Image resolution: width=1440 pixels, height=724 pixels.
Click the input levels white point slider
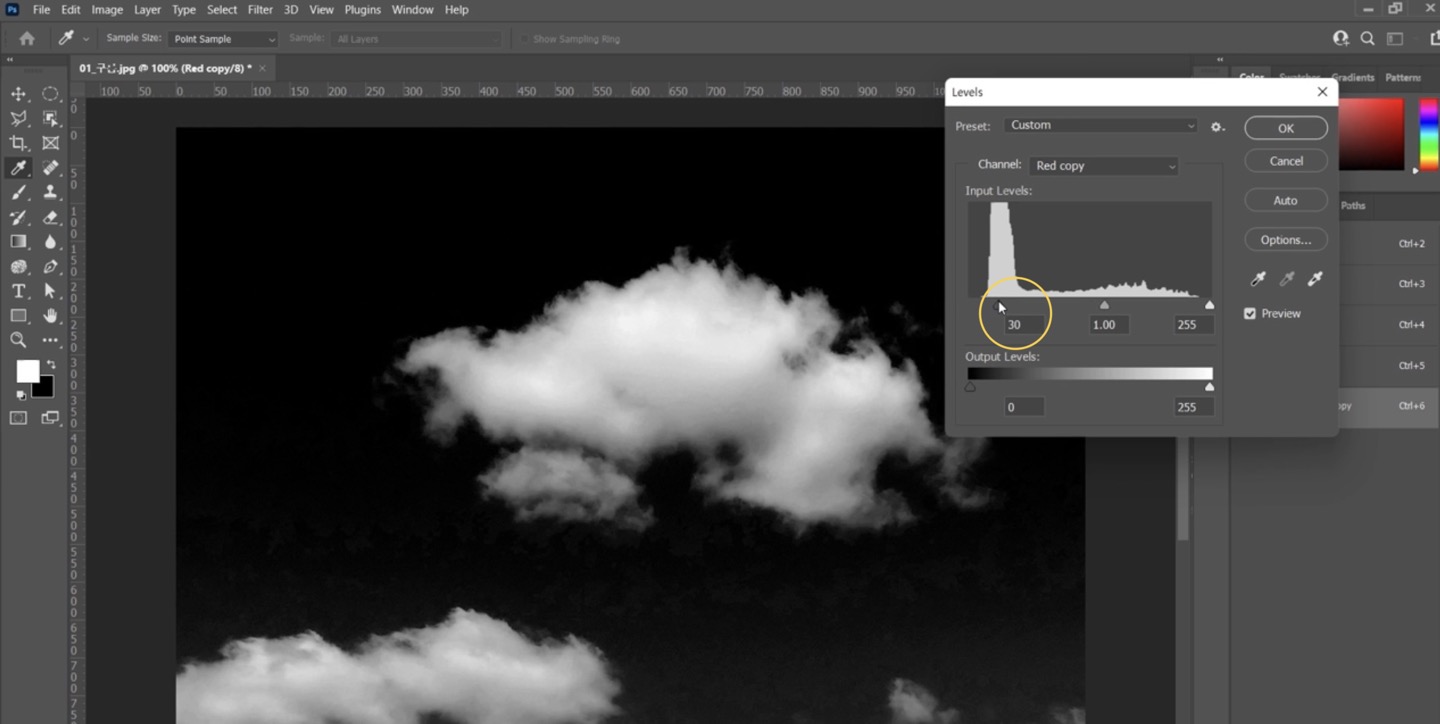click(1209, 305)
